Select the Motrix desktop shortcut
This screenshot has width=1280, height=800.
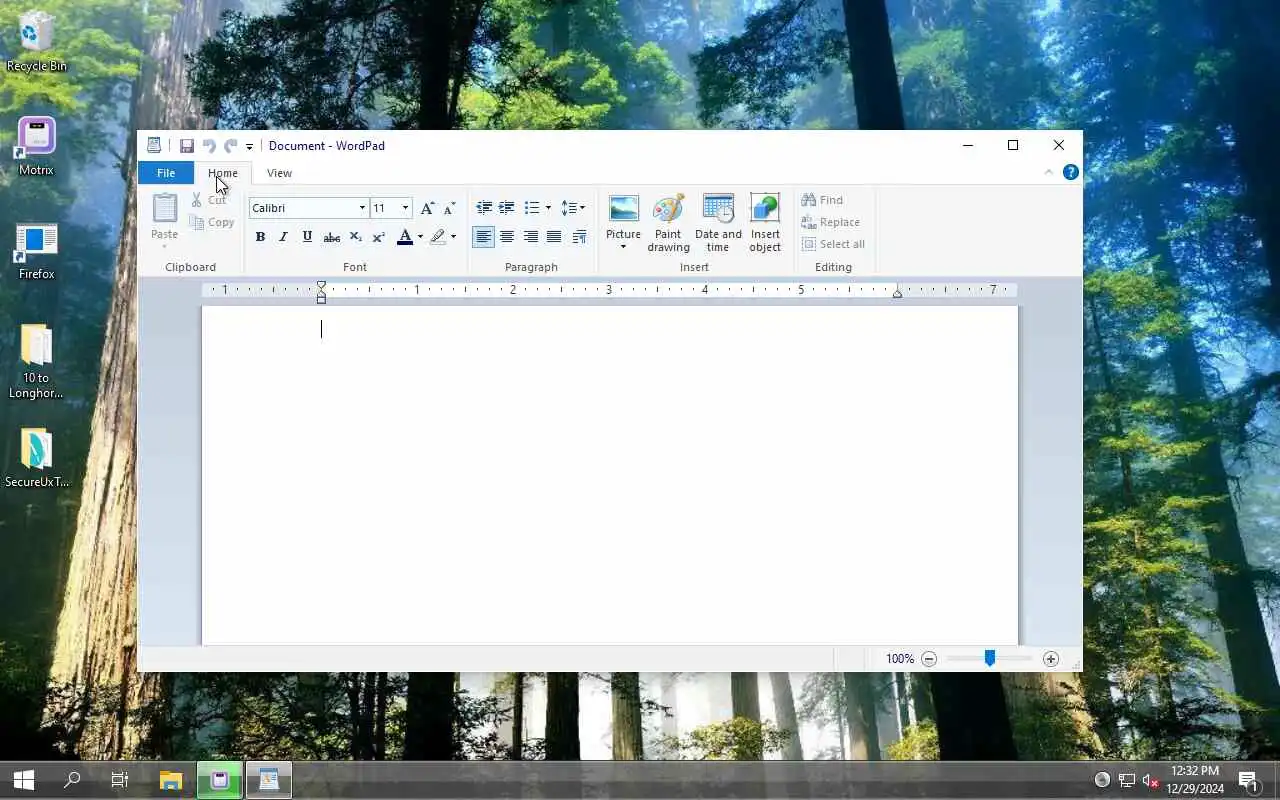37,146
